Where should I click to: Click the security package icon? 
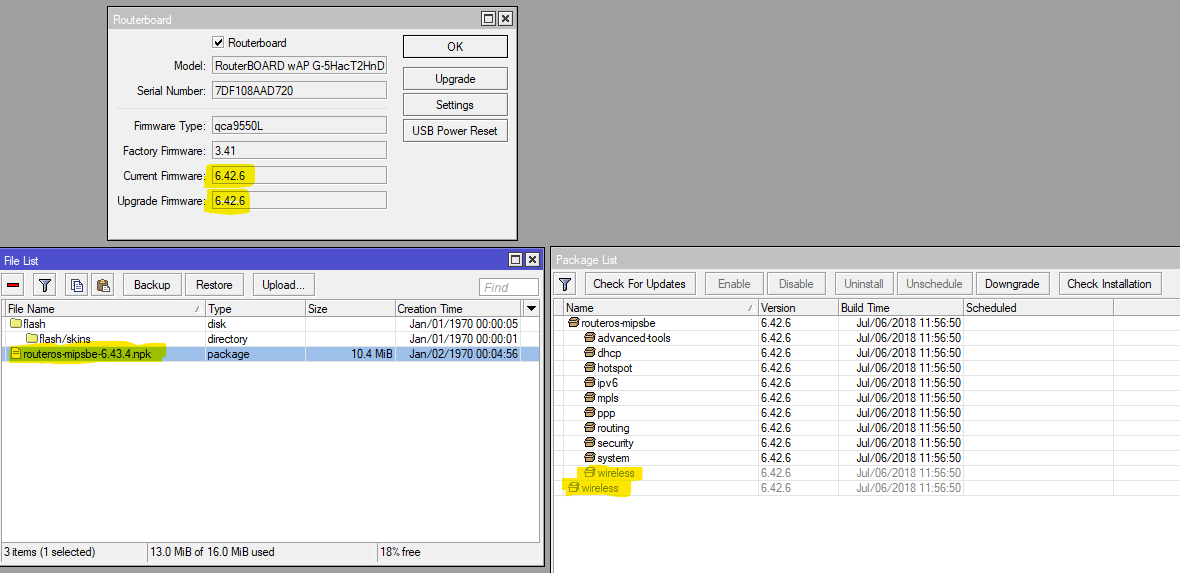point(590,443)
